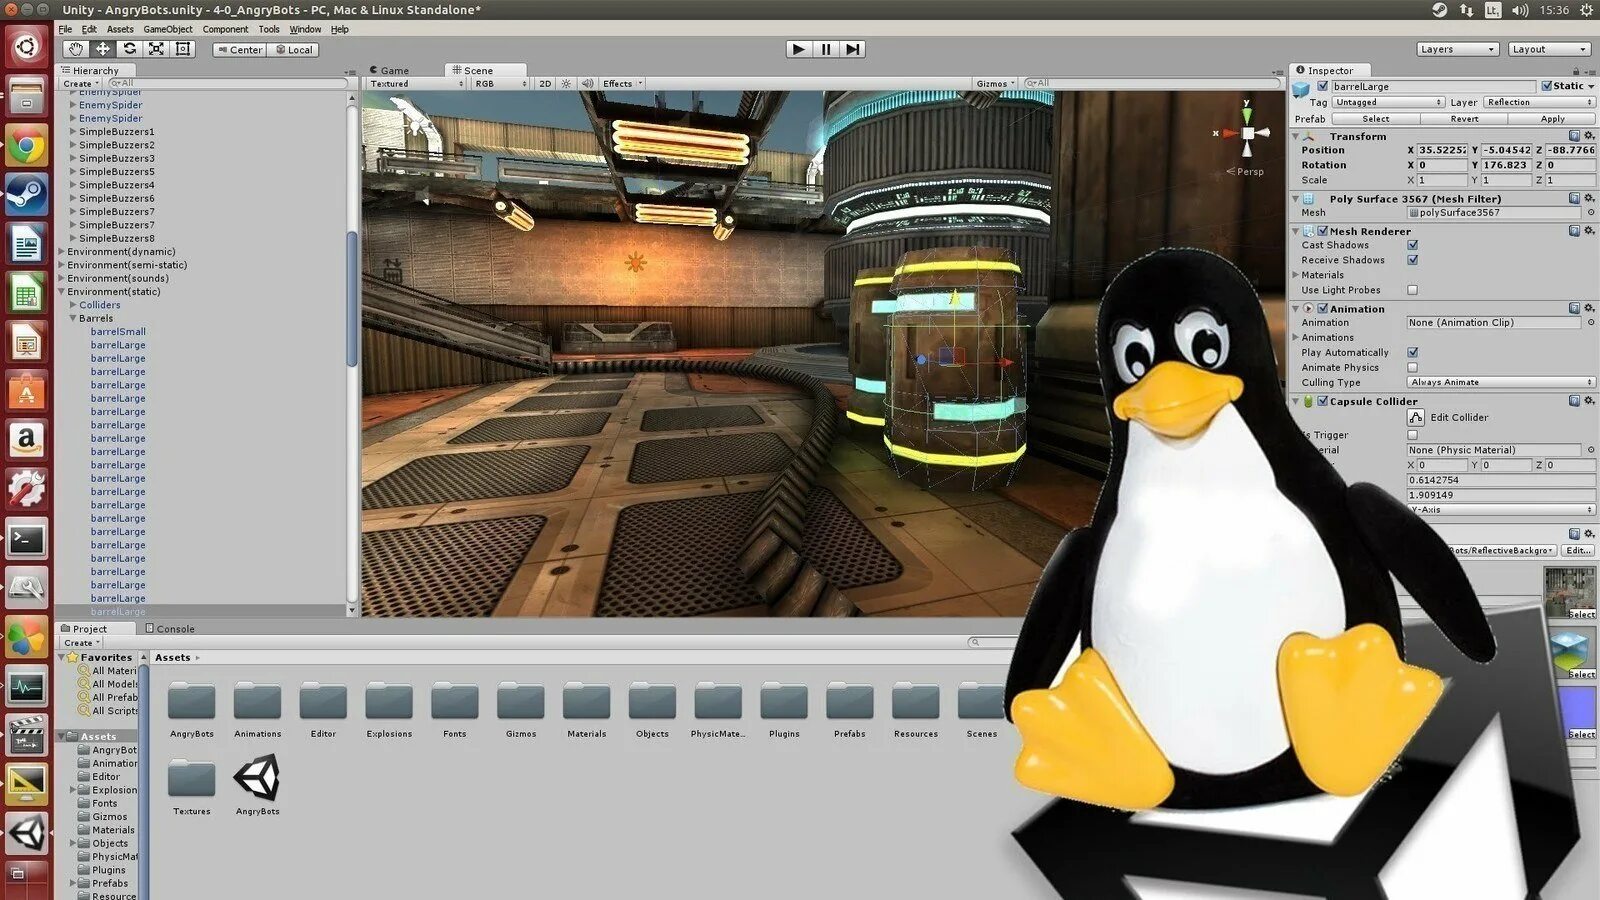This screenshot has width=1600, height=900.
Task: Open the GameObject menu
Action: pyautogui.click(x=168, y=29)
